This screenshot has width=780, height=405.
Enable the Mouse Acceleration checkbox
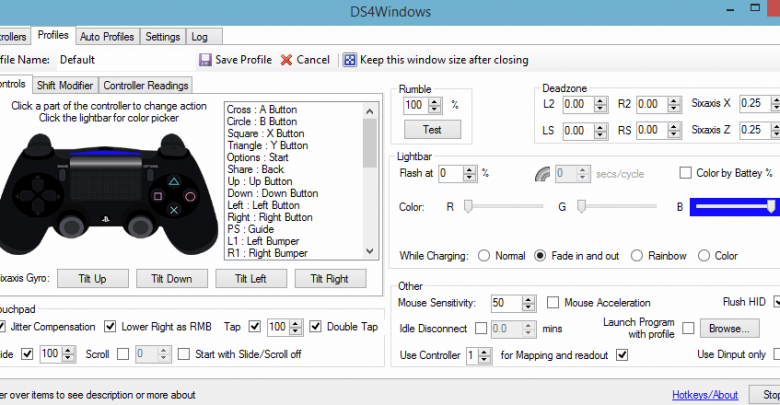(553, 303)
